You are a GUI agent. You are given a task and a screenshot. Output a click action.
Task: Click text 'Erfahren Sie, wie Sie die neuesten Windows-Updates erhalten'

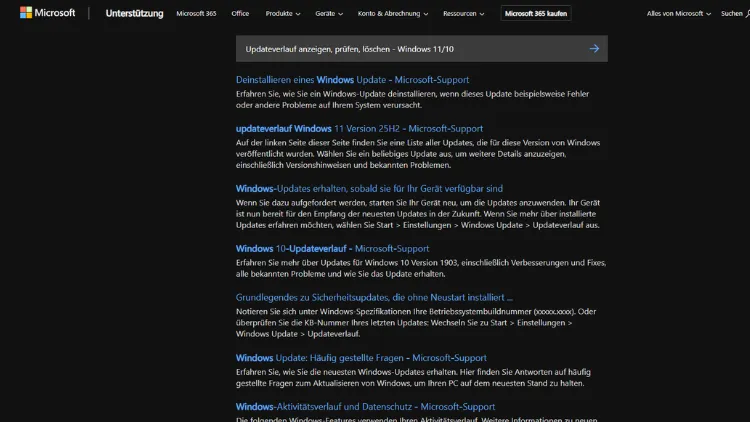tap(345, 372)
